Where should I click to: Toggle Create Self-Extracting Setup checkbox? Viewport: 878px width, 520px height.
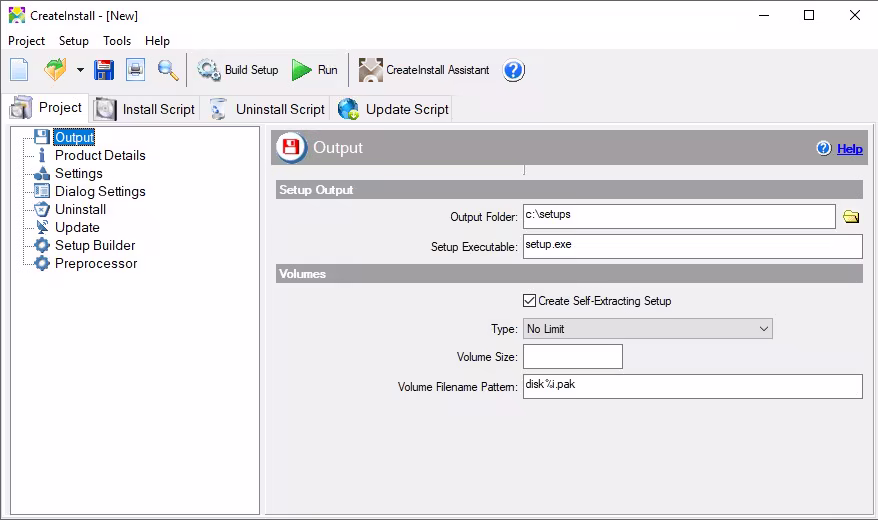click(x=529, y=301)
